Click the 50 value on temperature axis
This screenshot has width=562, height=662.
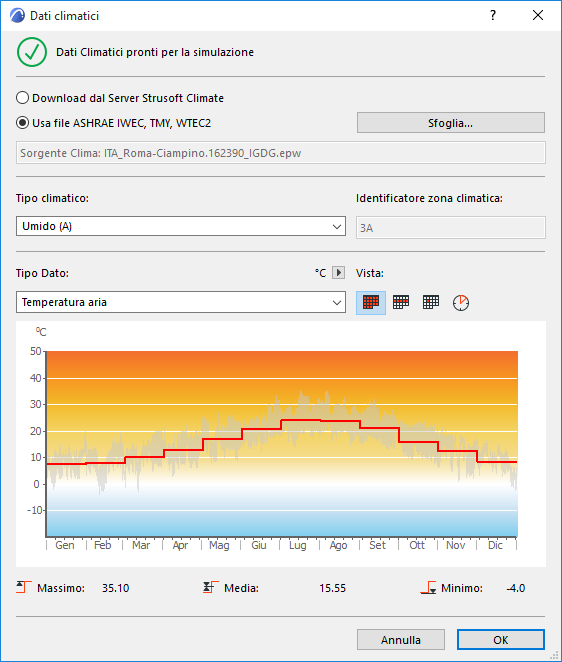coord(35,351)
